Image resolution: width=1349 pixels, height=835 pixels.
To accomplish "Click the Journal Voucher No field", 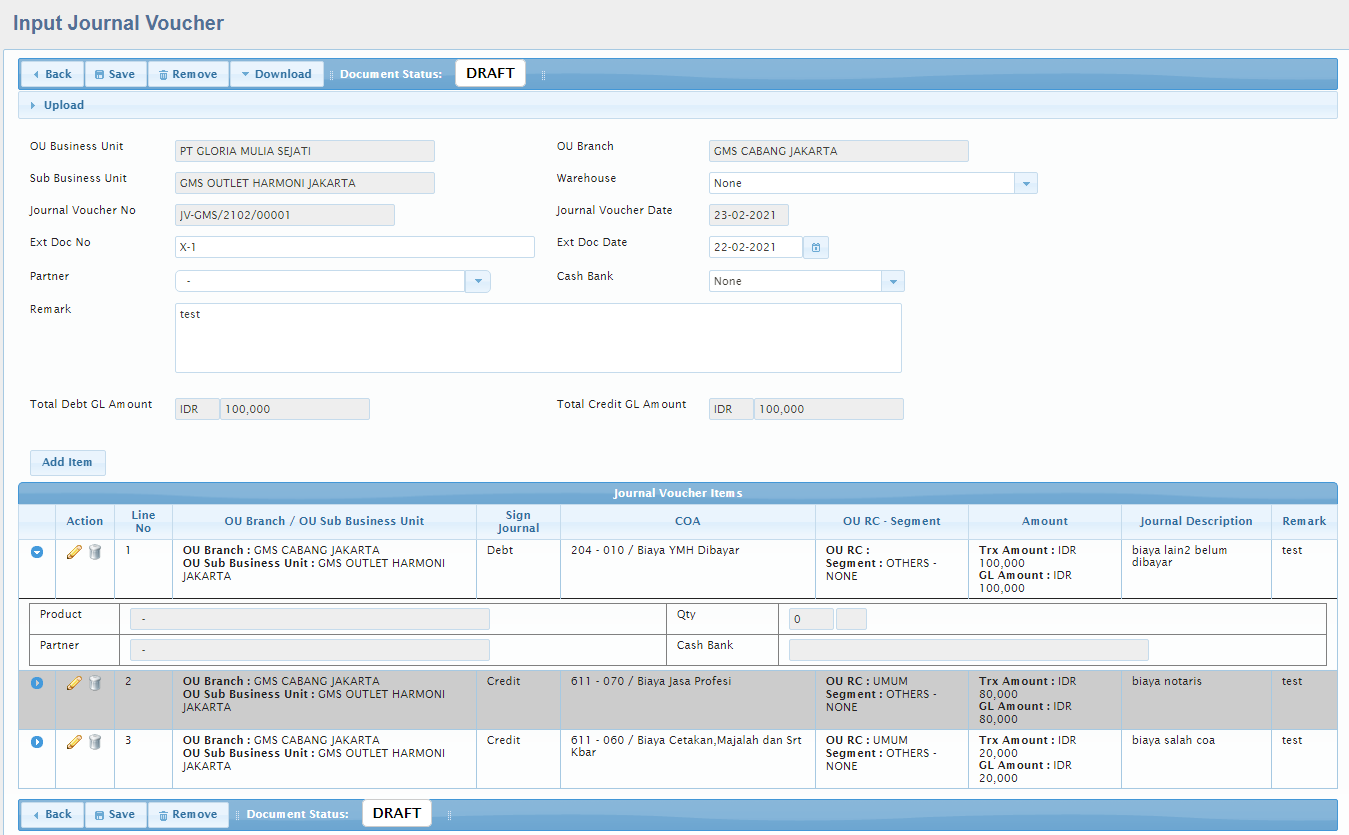I will click(x=285, y=215).
